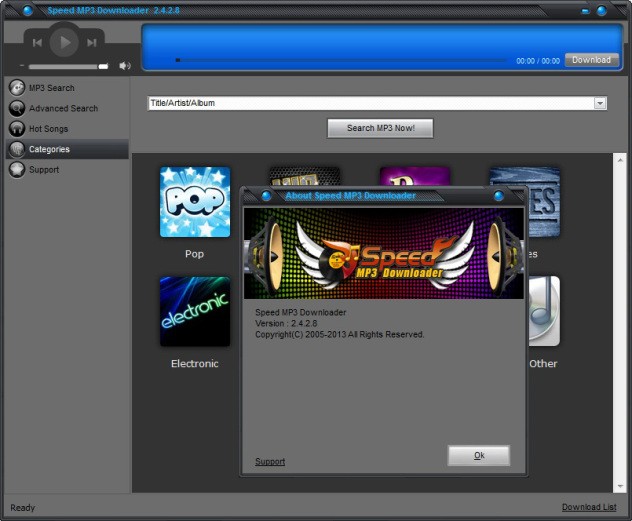This screenshot has height=521, width=632.
Task: Click the About dialog left blue orb
Action: tap(266, 196)
